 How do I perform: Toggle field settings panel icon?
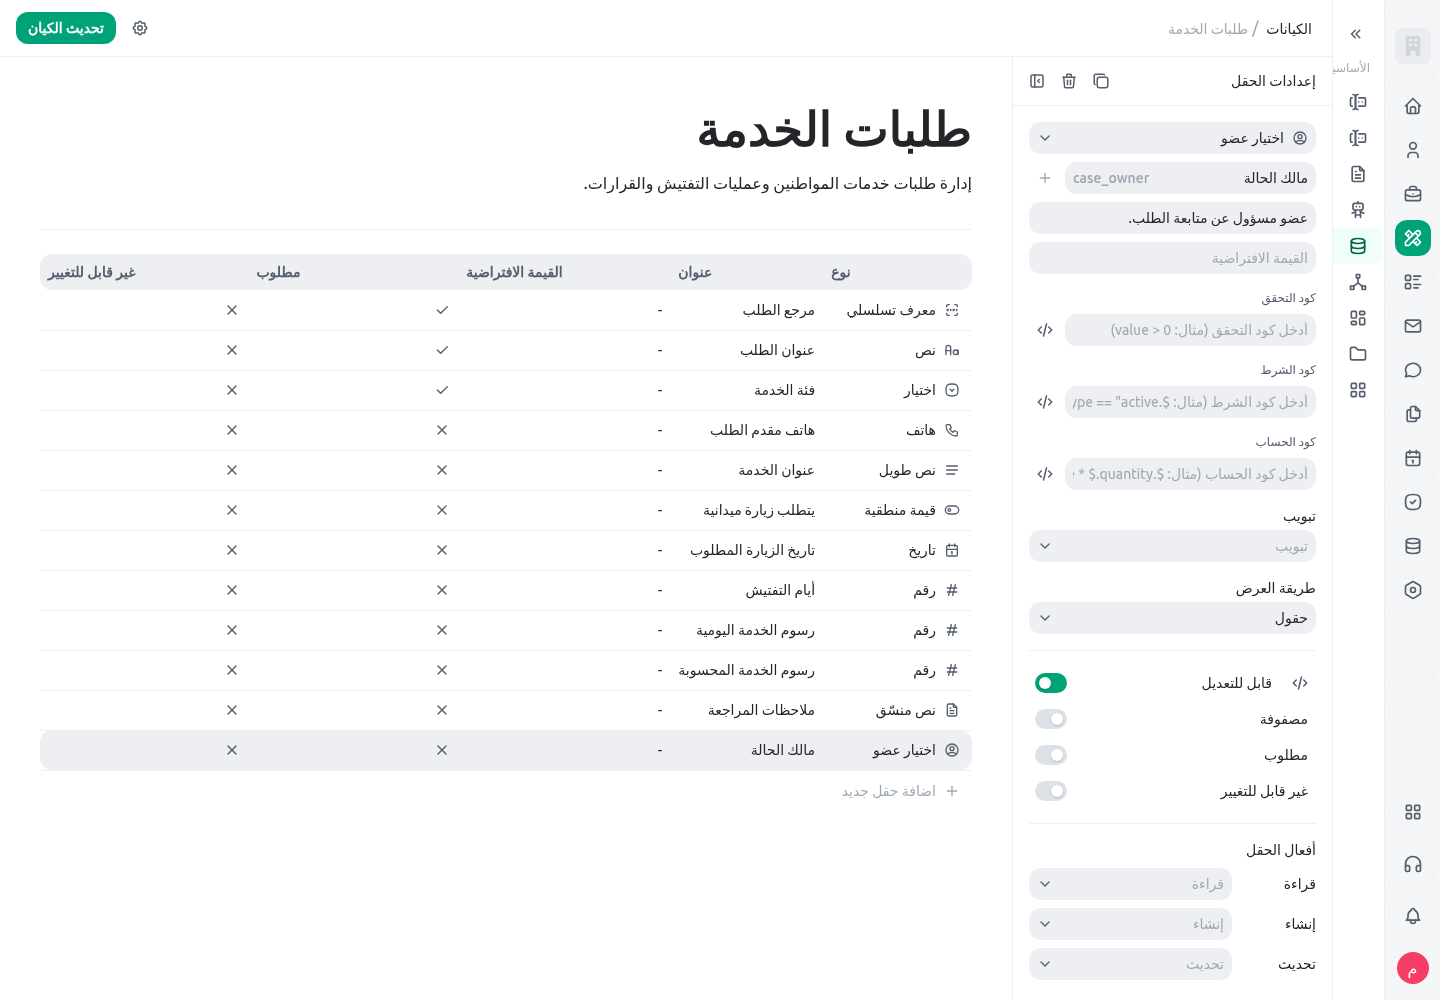coord(1037,81)
